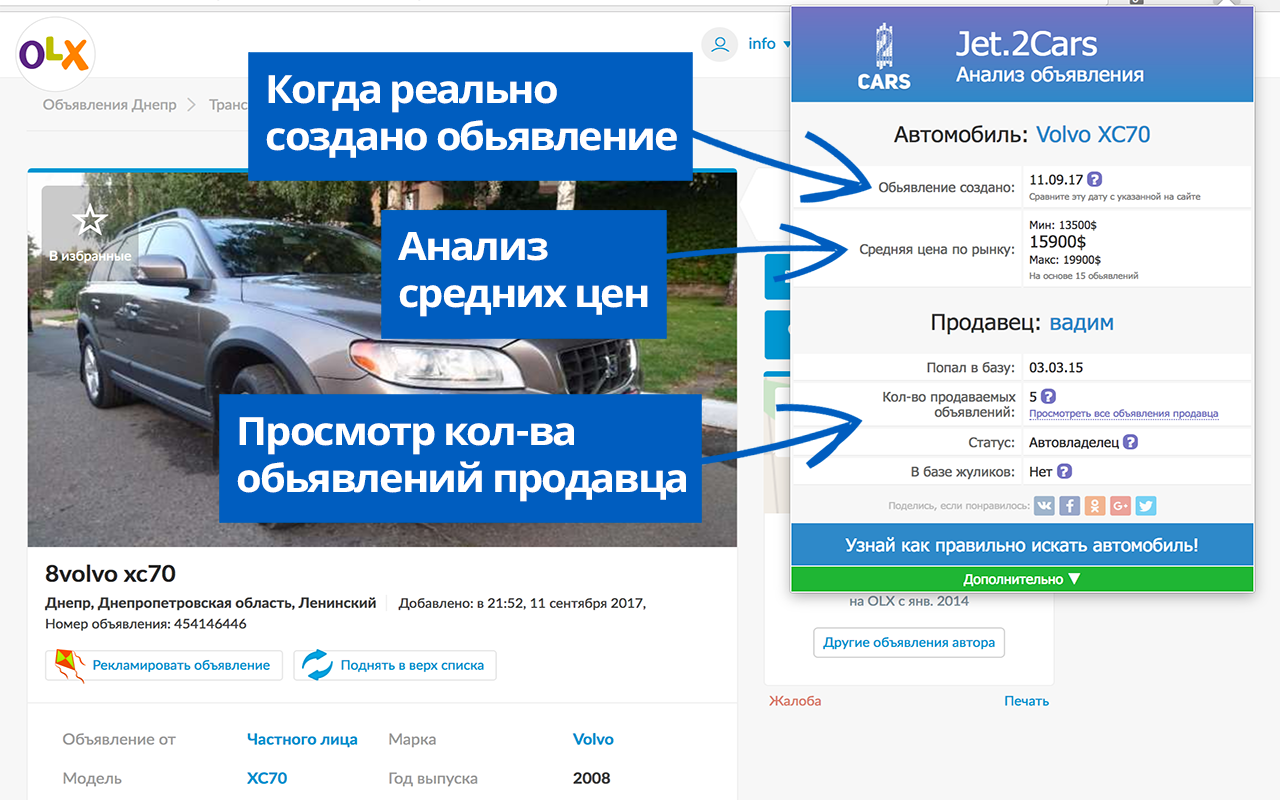The image size is (1280, 800).
Task: Select Сравните эту дату с указанной note
Action: coord(1114,197)
